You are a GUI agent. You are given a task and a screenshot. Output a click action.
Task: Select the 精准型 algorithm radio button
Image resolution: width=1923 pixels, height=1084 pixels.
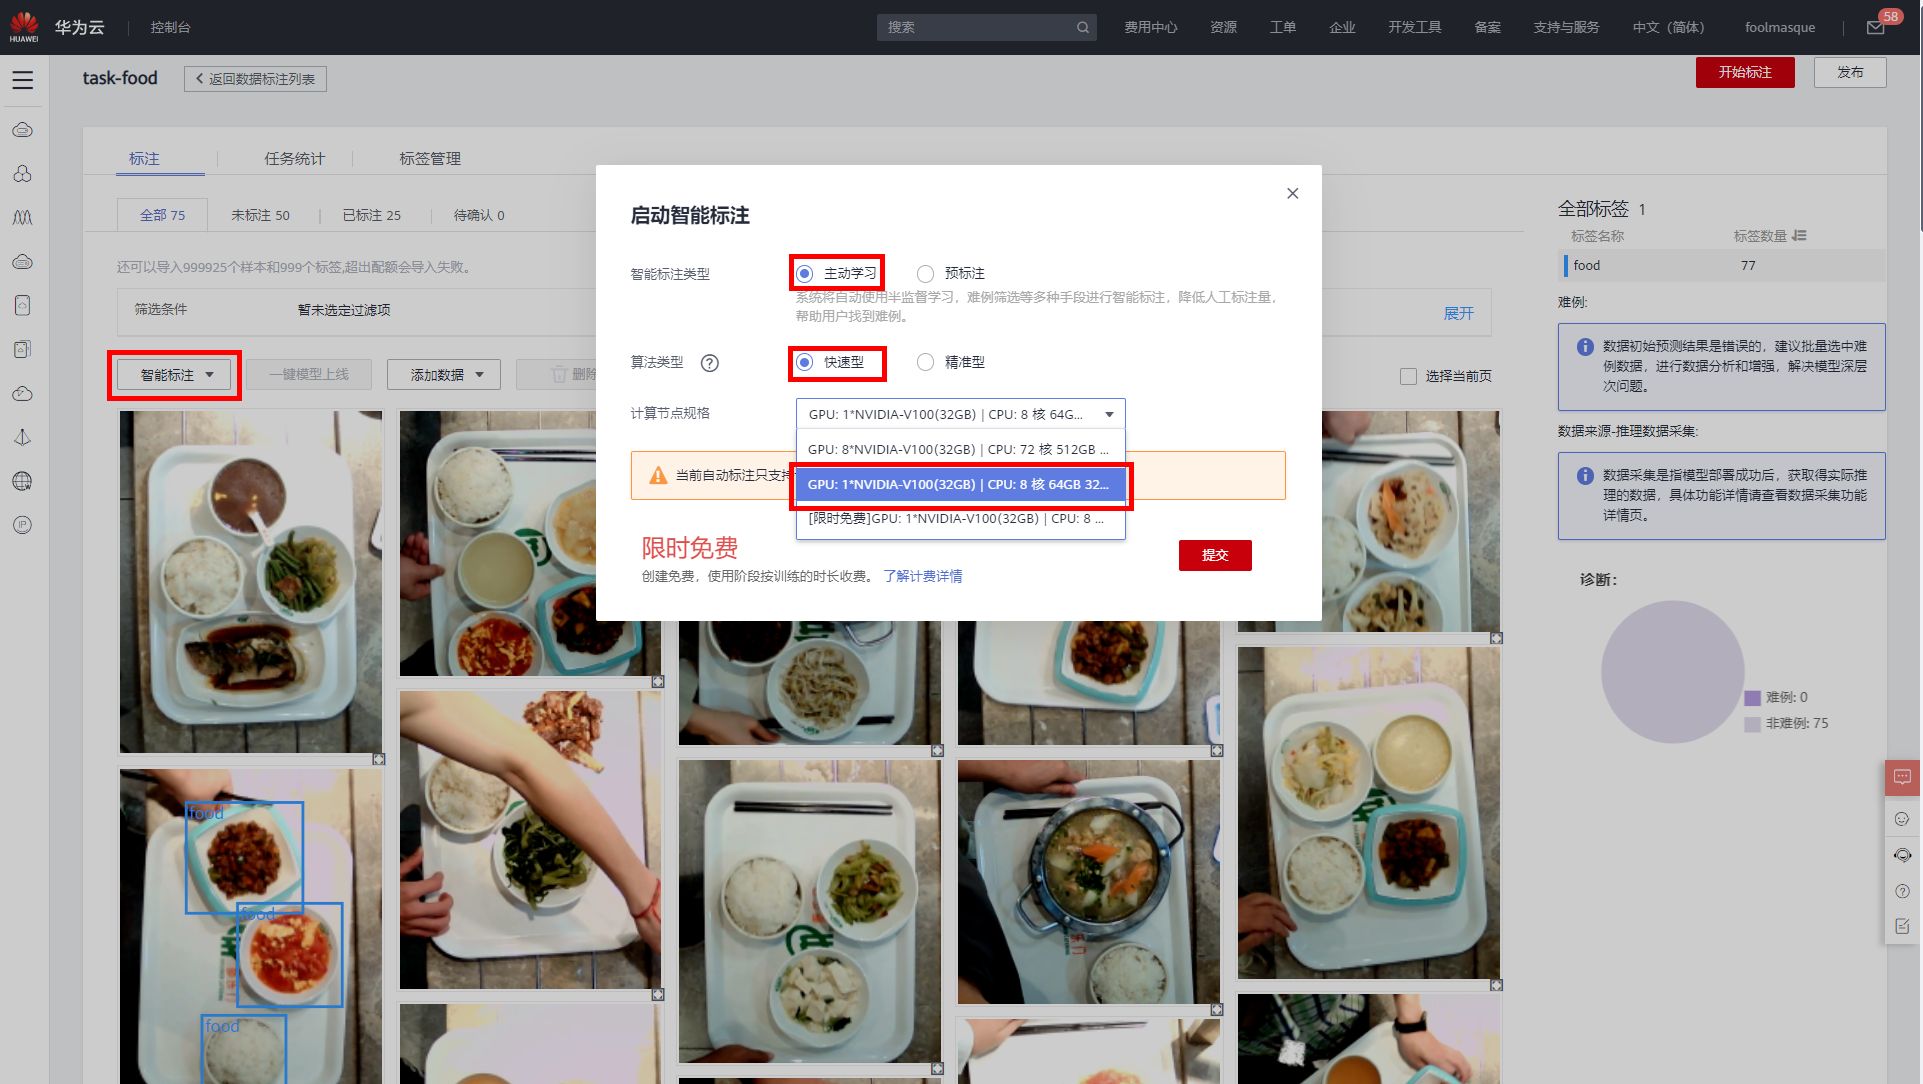point(926,362)
